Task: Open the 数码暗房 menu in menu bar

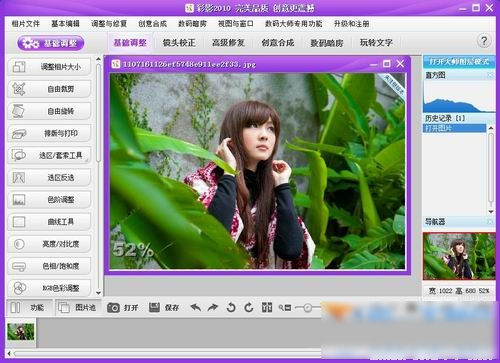Action: click(x=192, y=24)
